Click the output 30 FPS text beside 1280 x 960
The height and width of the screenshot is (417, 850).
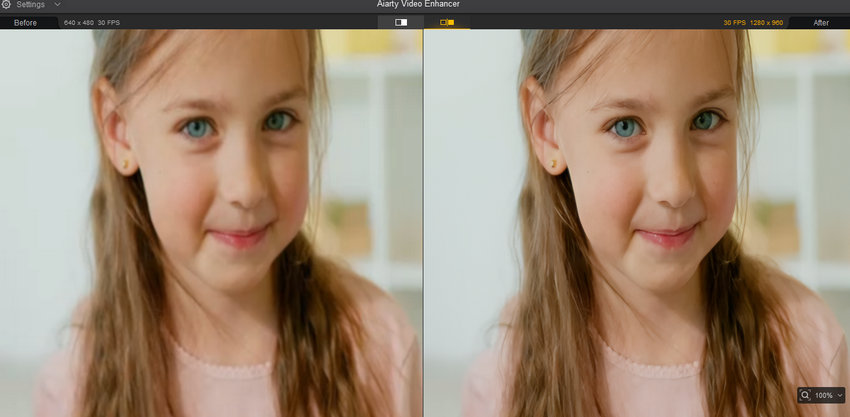[735, 23]
